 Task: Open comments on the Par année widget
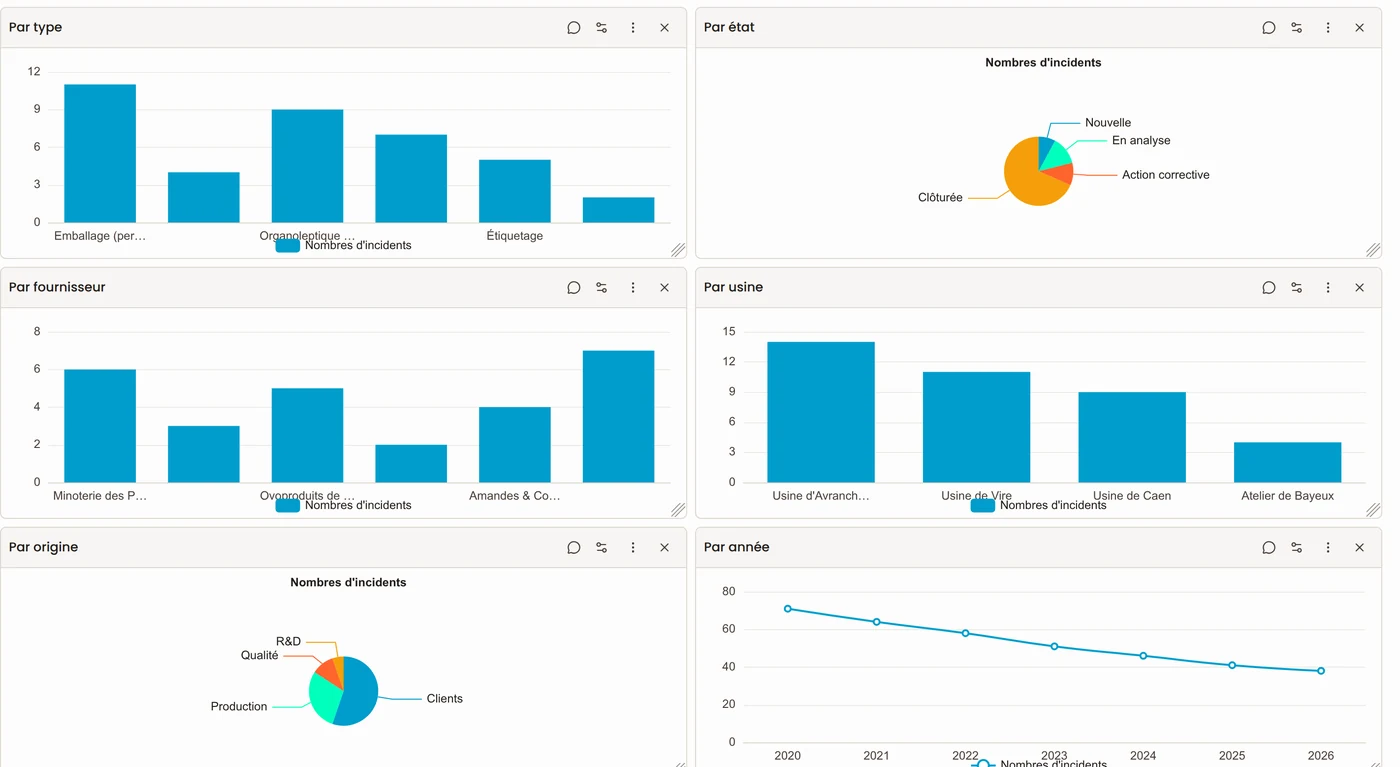[1269, 548]
